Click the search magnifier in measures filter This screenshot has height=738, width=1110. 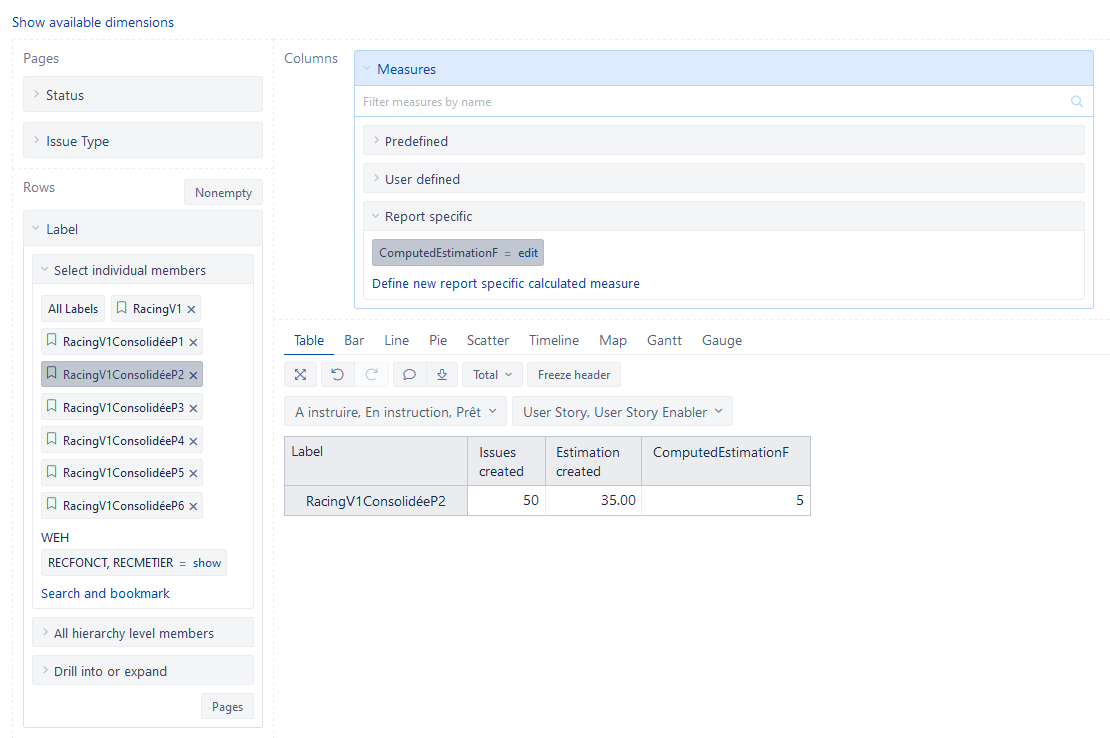pos(1077,102)
